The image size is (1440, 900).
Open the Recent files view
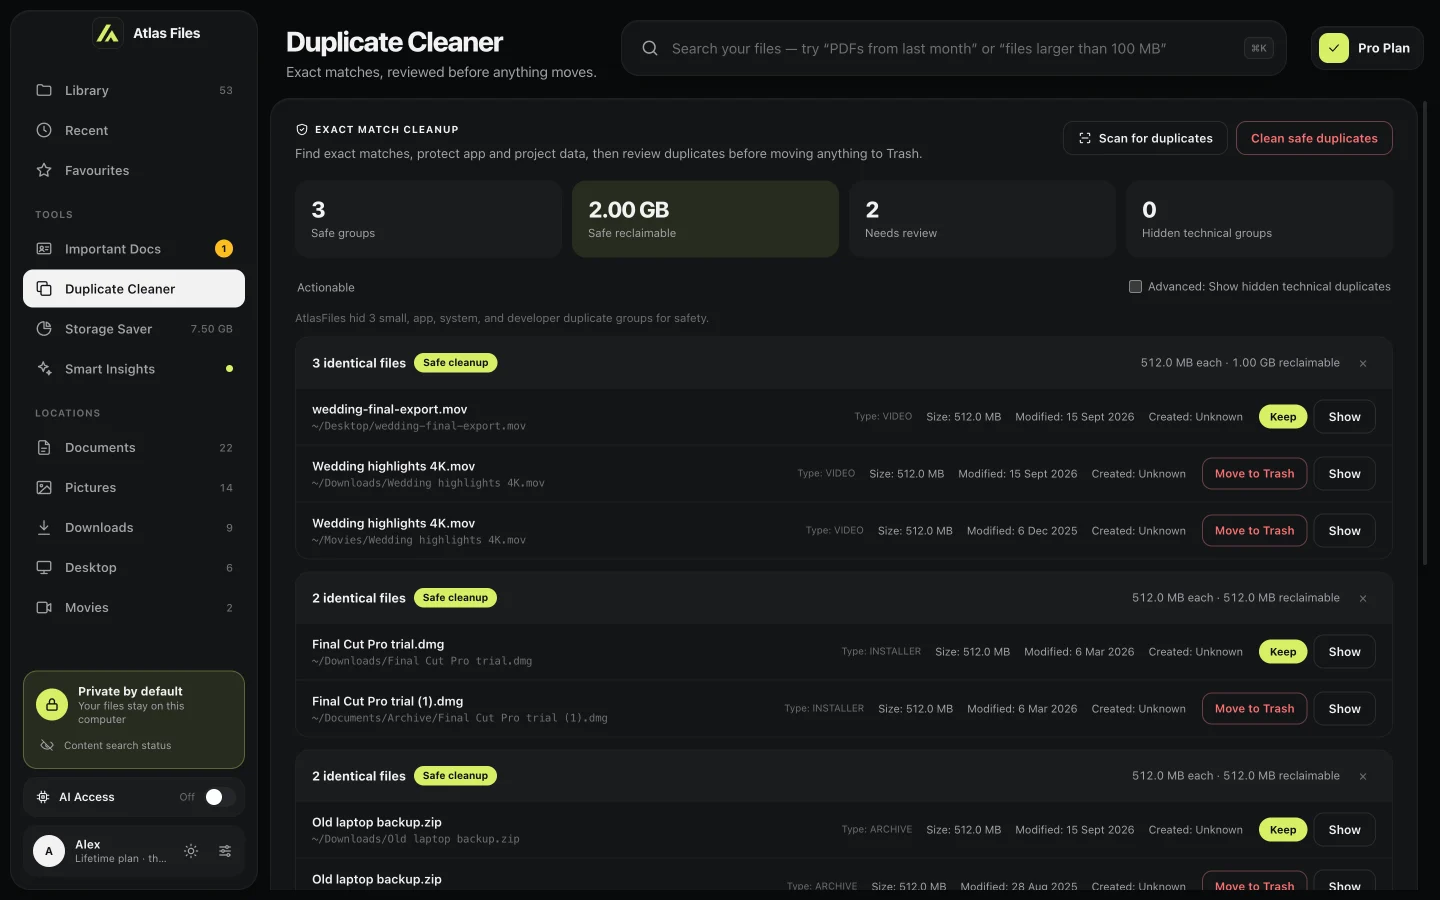134,130
